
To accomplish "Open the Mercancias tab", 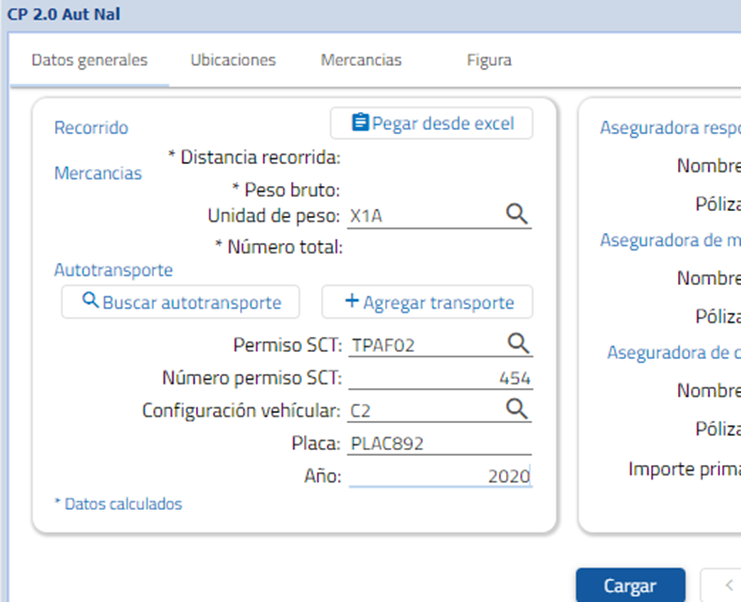I will pyautogui.click(x=361, y=60).
